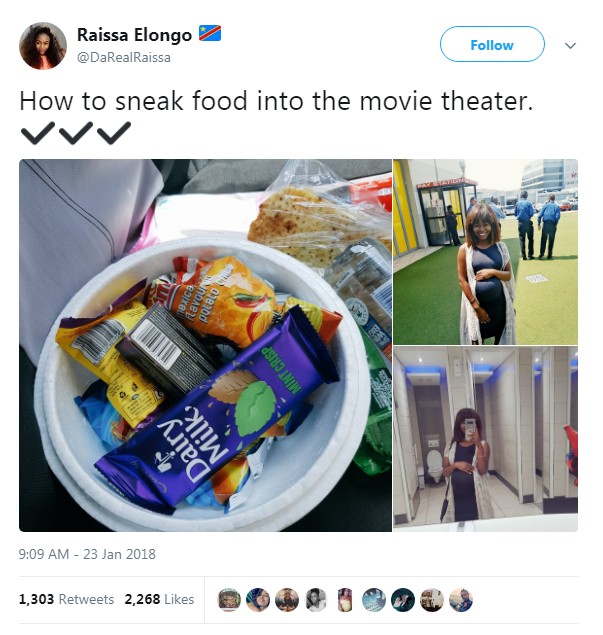Expand the tweet options chevron
This screenshot has height=635, width=603.
tap(570, 45)
